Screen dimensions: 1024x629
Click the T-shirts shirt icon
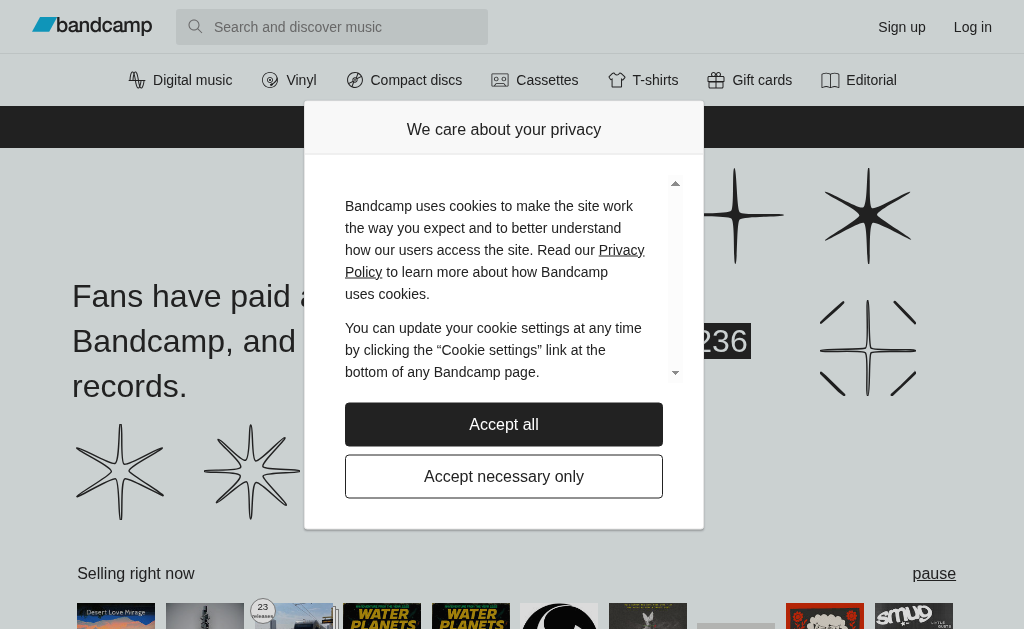pos(616,80)
